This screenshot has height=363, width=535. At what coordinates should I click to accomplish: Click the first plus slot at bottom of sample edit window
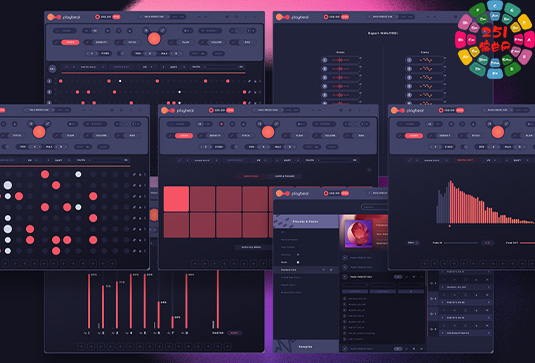click(425, 263)
